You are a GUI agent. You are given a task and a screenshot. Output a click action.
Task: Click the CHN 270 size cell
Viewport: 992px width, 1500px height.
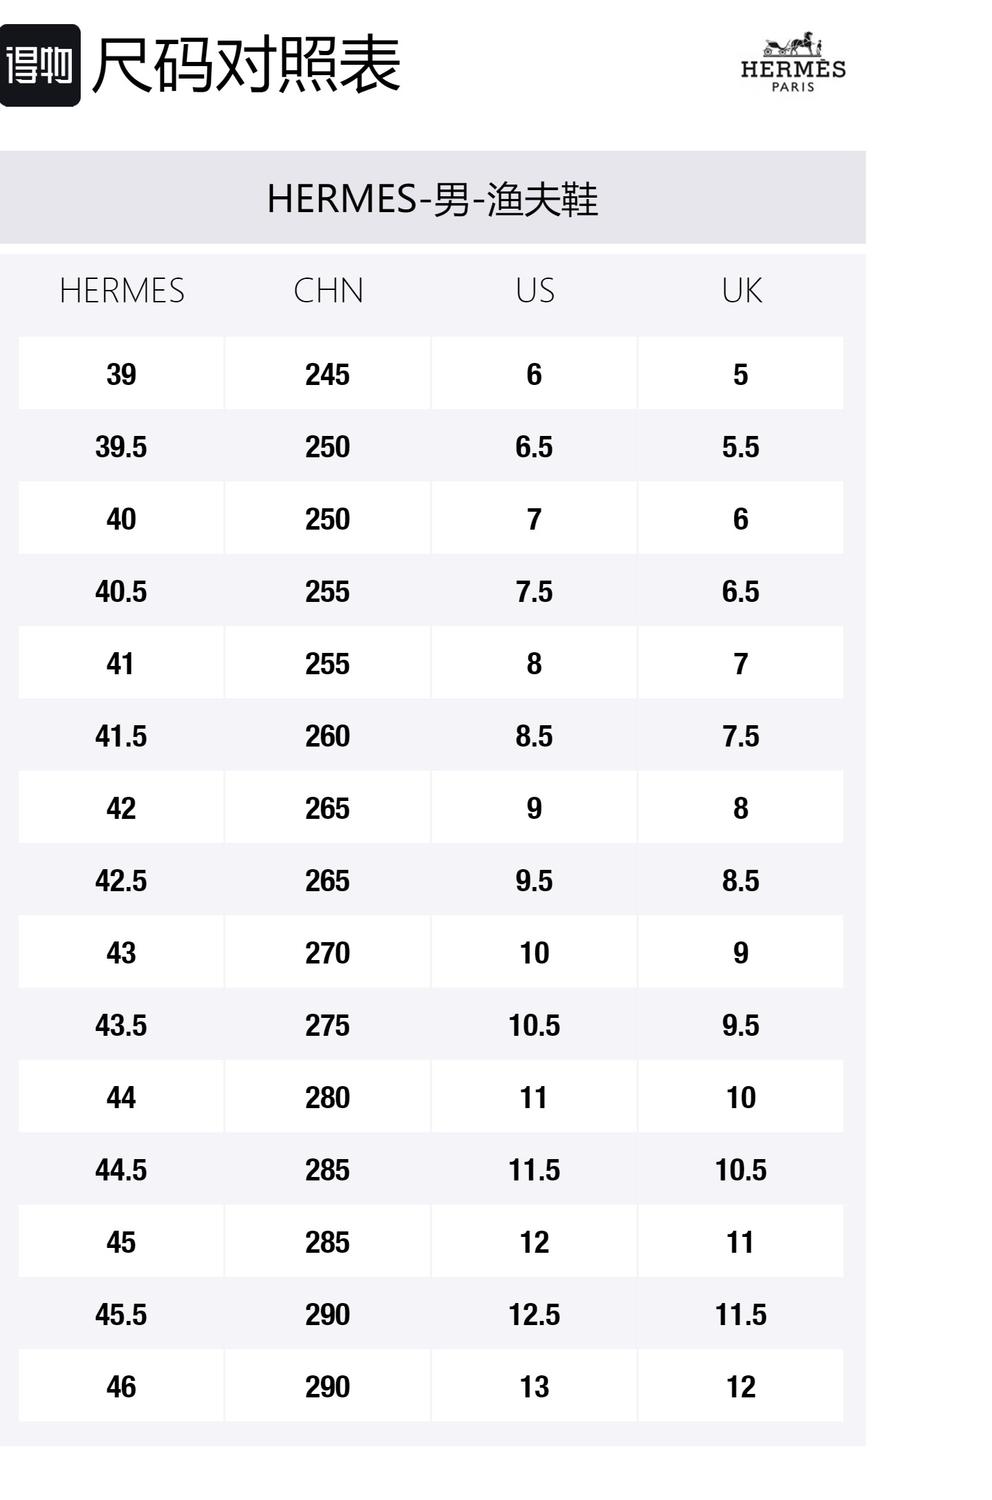tap(328, 953)
